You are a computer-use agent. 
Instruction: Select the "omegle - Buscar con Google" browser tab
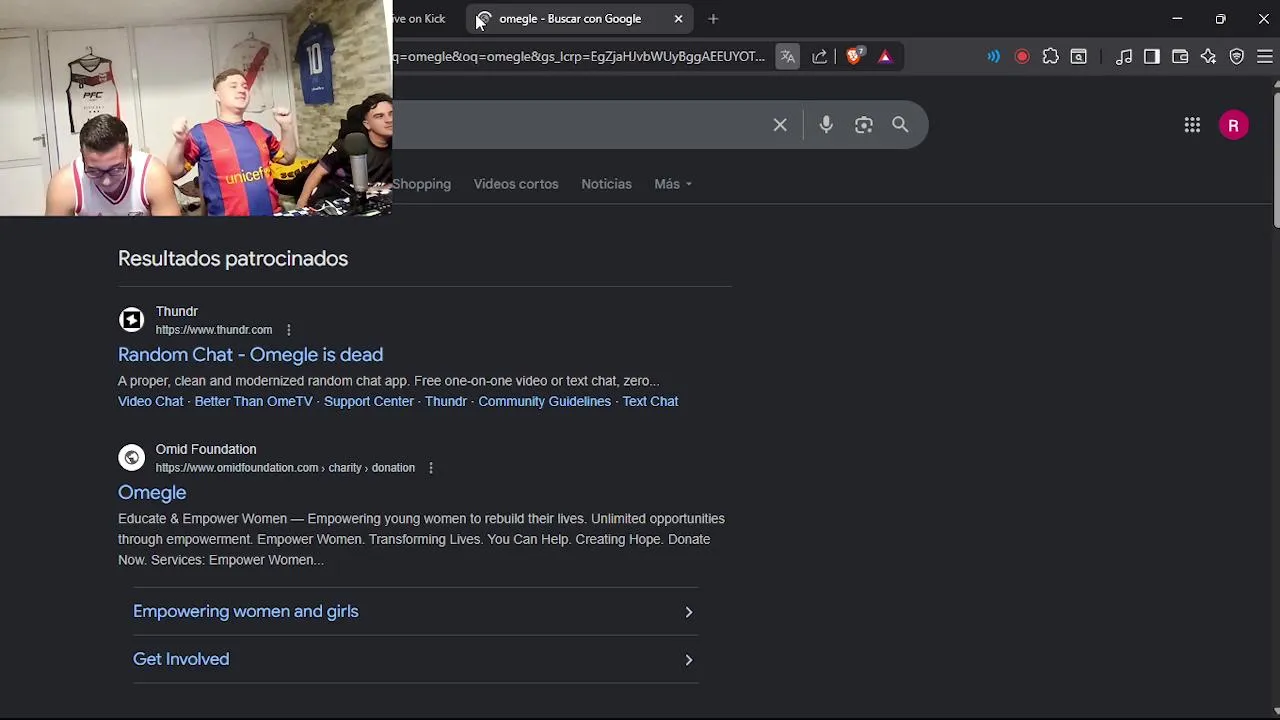point(578,19)
